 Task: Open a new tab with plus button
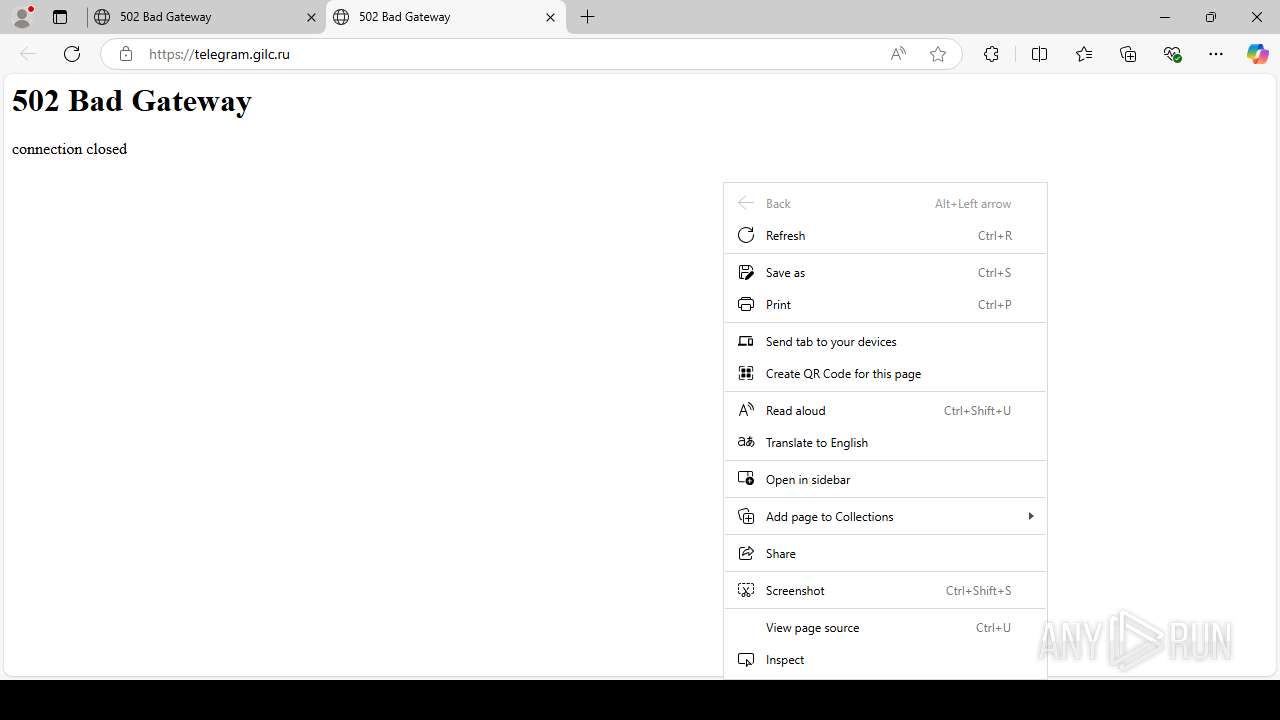coord(588,17)
